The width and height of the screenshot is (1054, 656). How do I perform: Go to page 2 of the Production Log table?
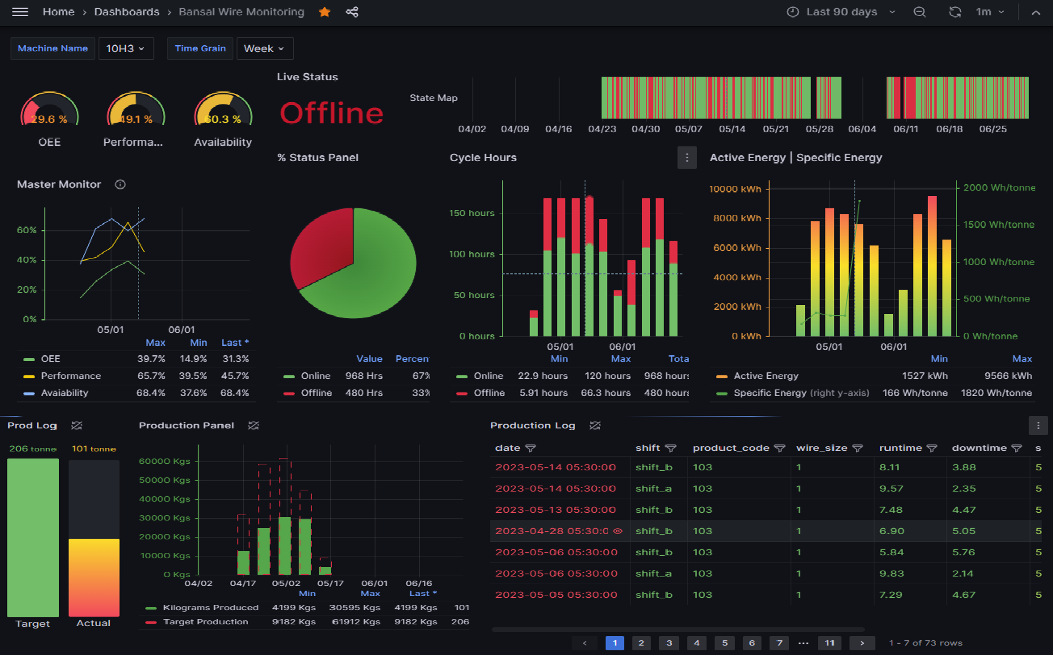[641, 643]
